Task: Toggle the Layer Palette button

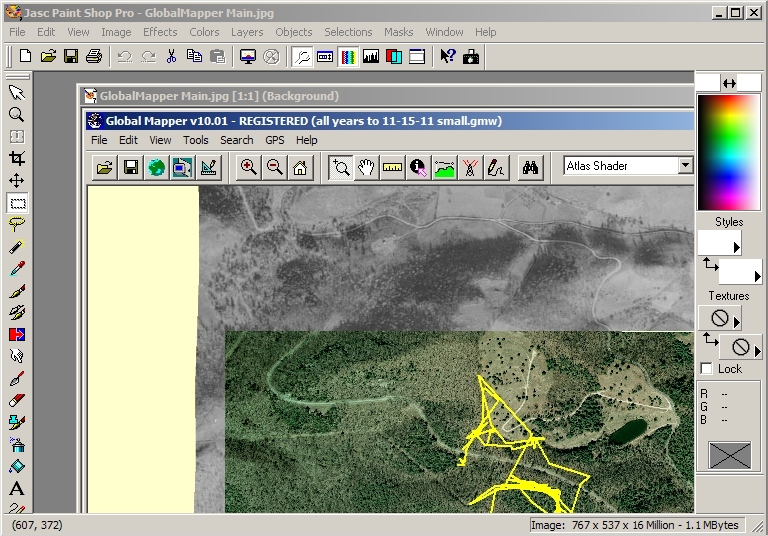Action: click(x=394, y=56)
